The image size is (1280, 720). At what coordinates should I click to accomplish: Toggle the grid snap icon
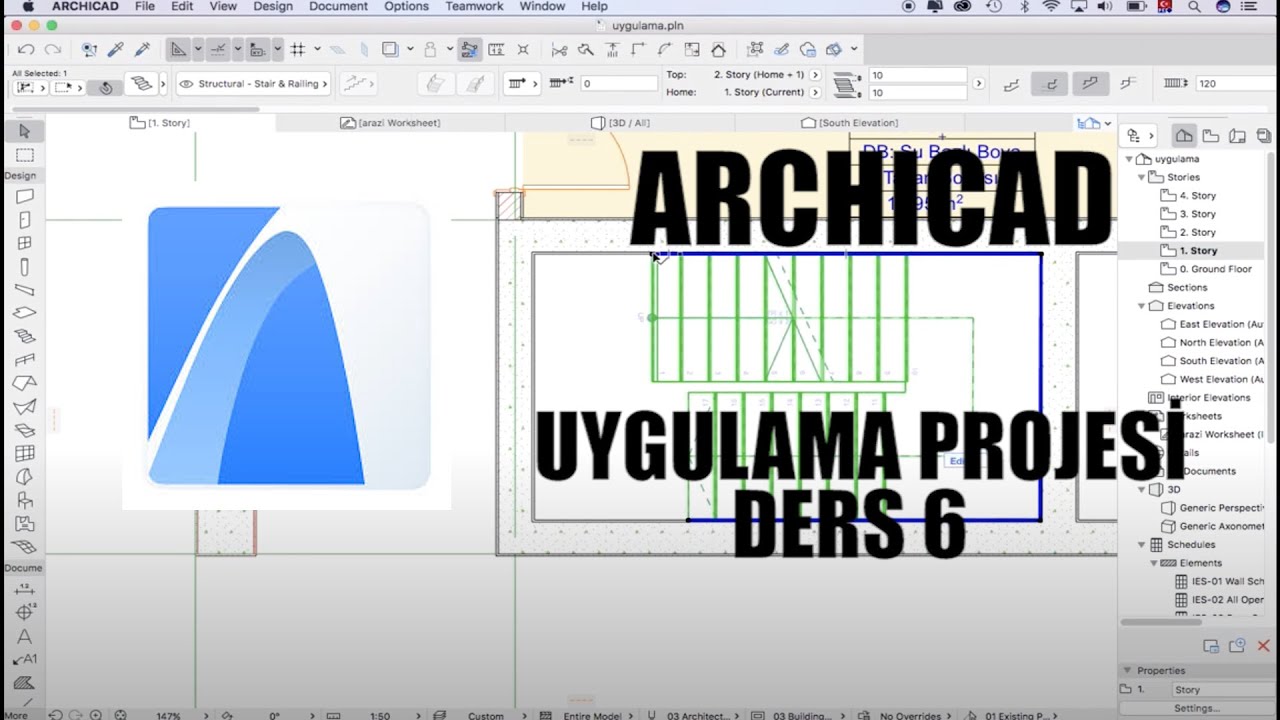point(297,49)
